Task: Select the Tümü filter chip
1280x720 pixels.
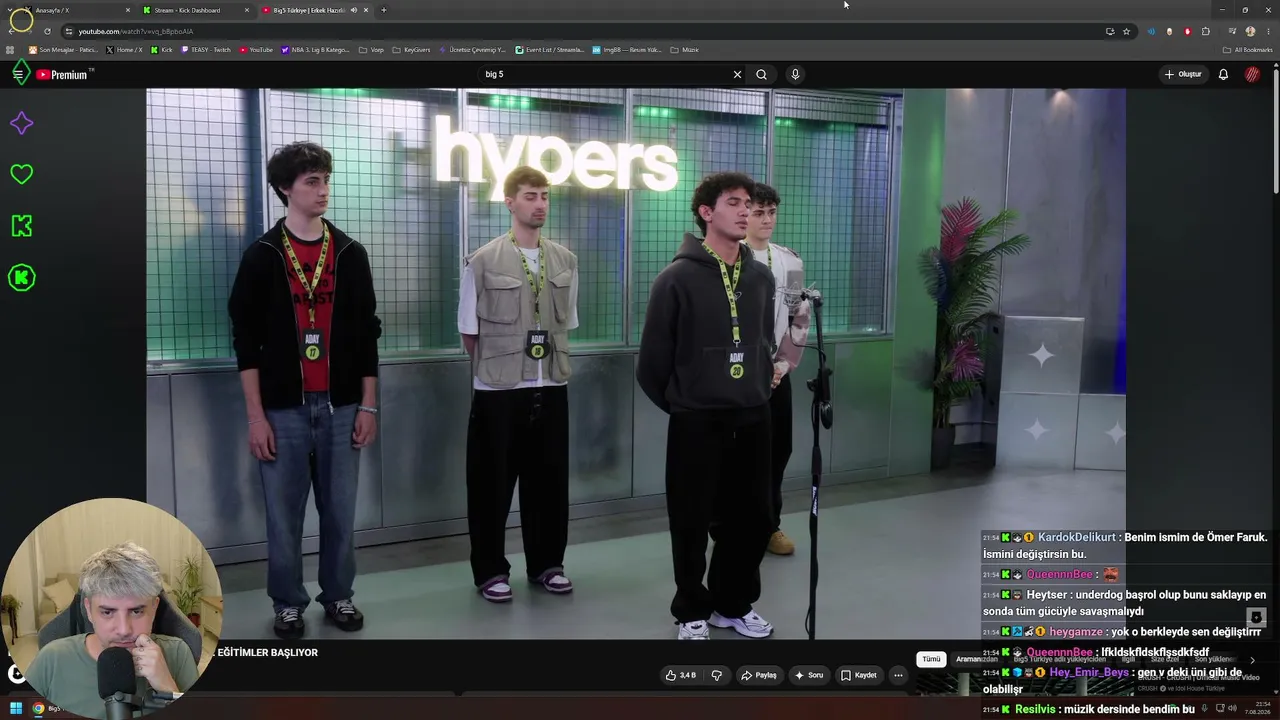Action: pyautogui.click(x=931, y=659)
